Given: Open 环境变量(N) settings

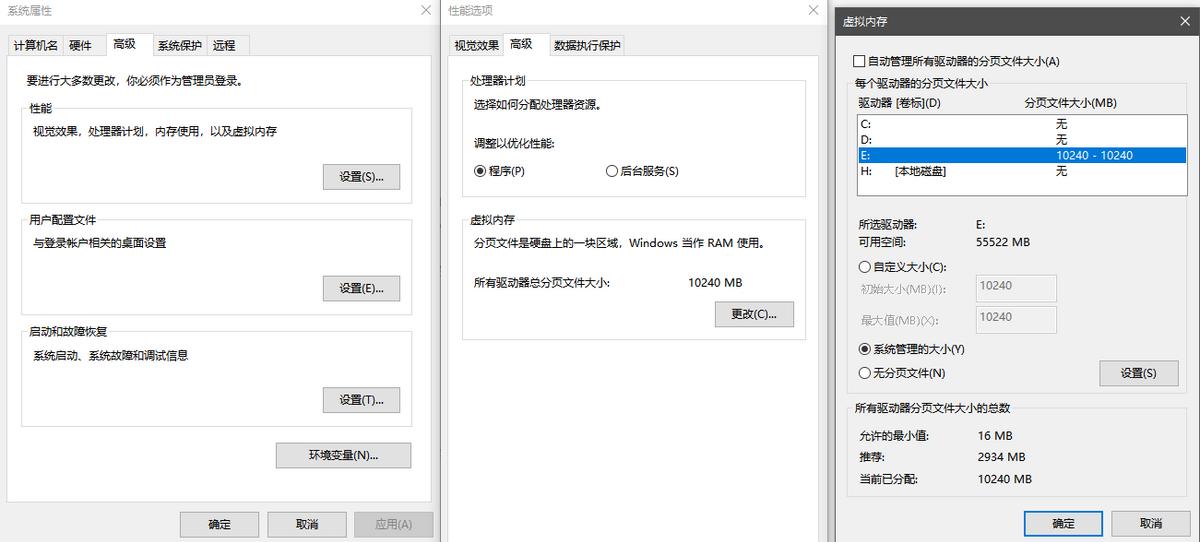Looking at the screenshot, I should 343,455.
